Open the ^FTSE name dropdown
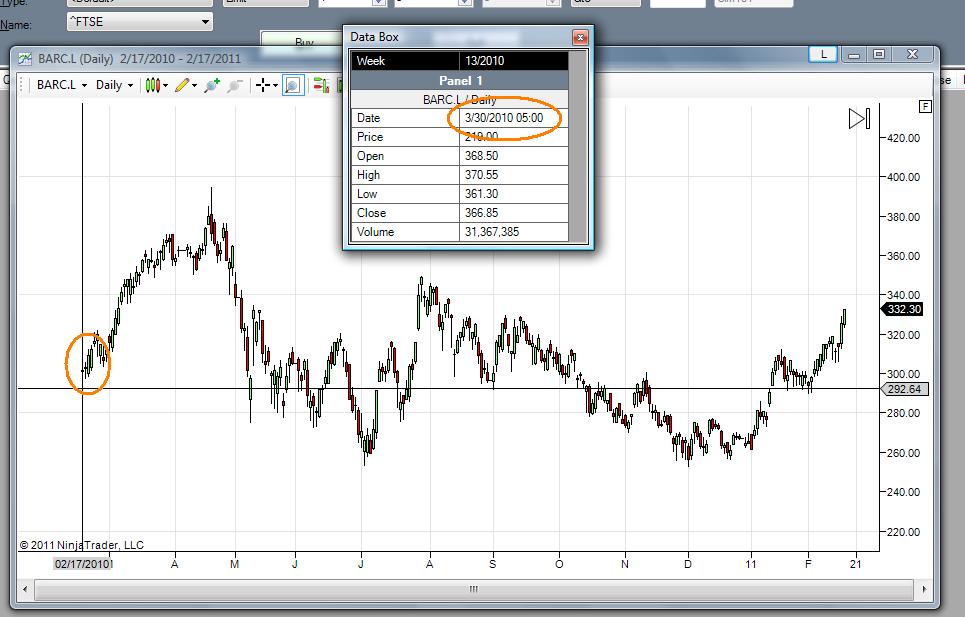The height and width of the screenshot is (617, 965). [x=140, y=22]
